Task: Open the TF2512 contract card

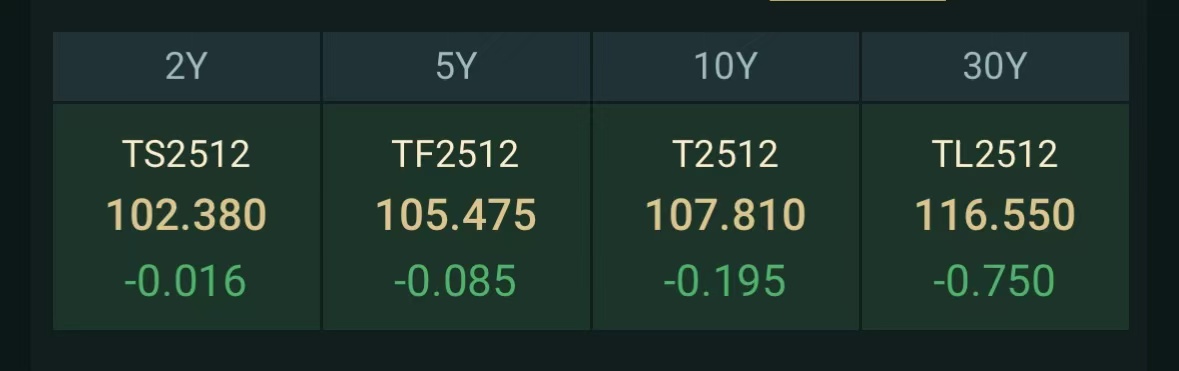Action: pos(456,217)
